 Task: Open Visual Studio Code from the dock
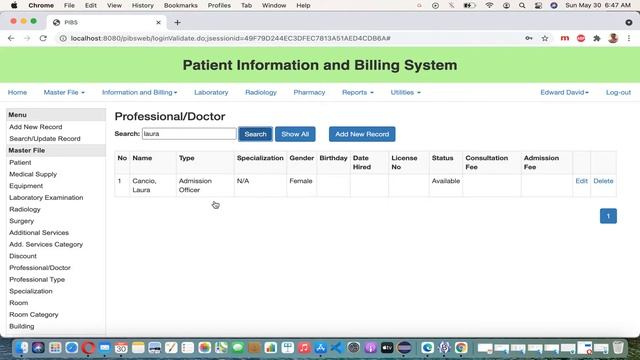coord(337,348)
